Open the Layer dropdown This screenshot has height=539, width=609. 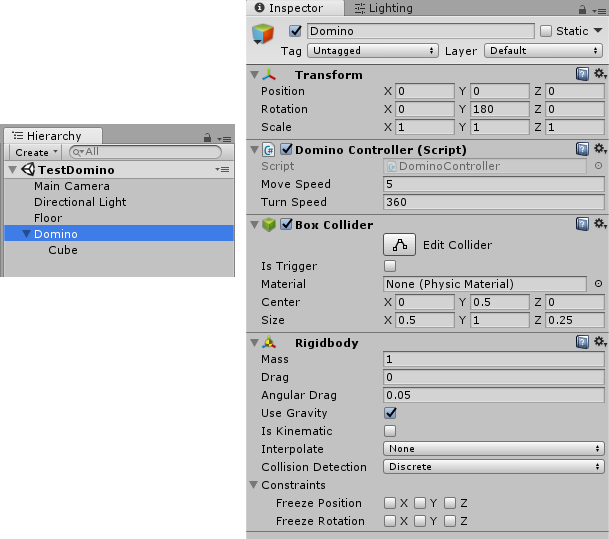point(543,50)
